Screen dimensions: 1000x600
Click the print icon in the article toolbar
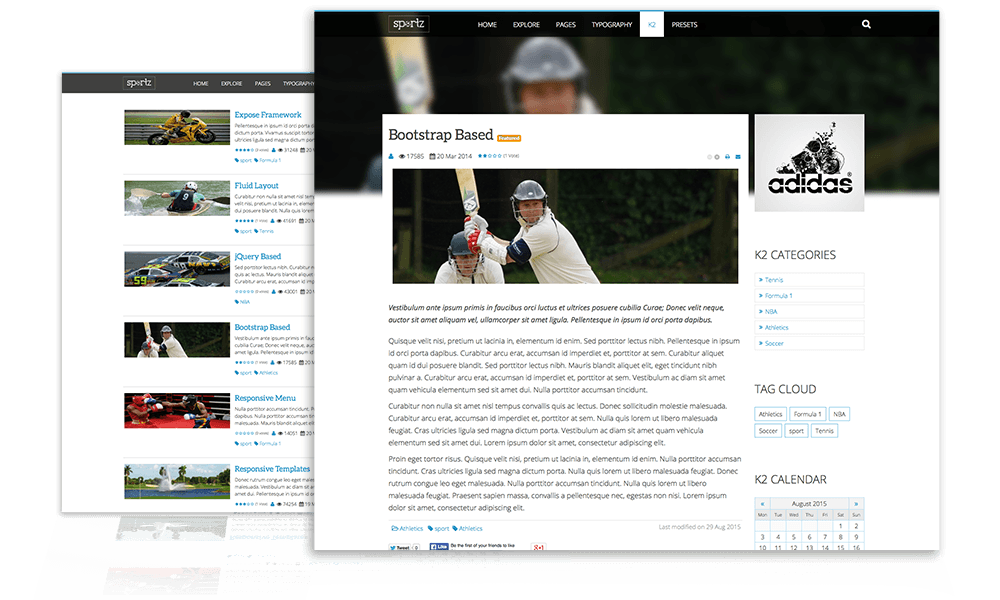point(727,157)
